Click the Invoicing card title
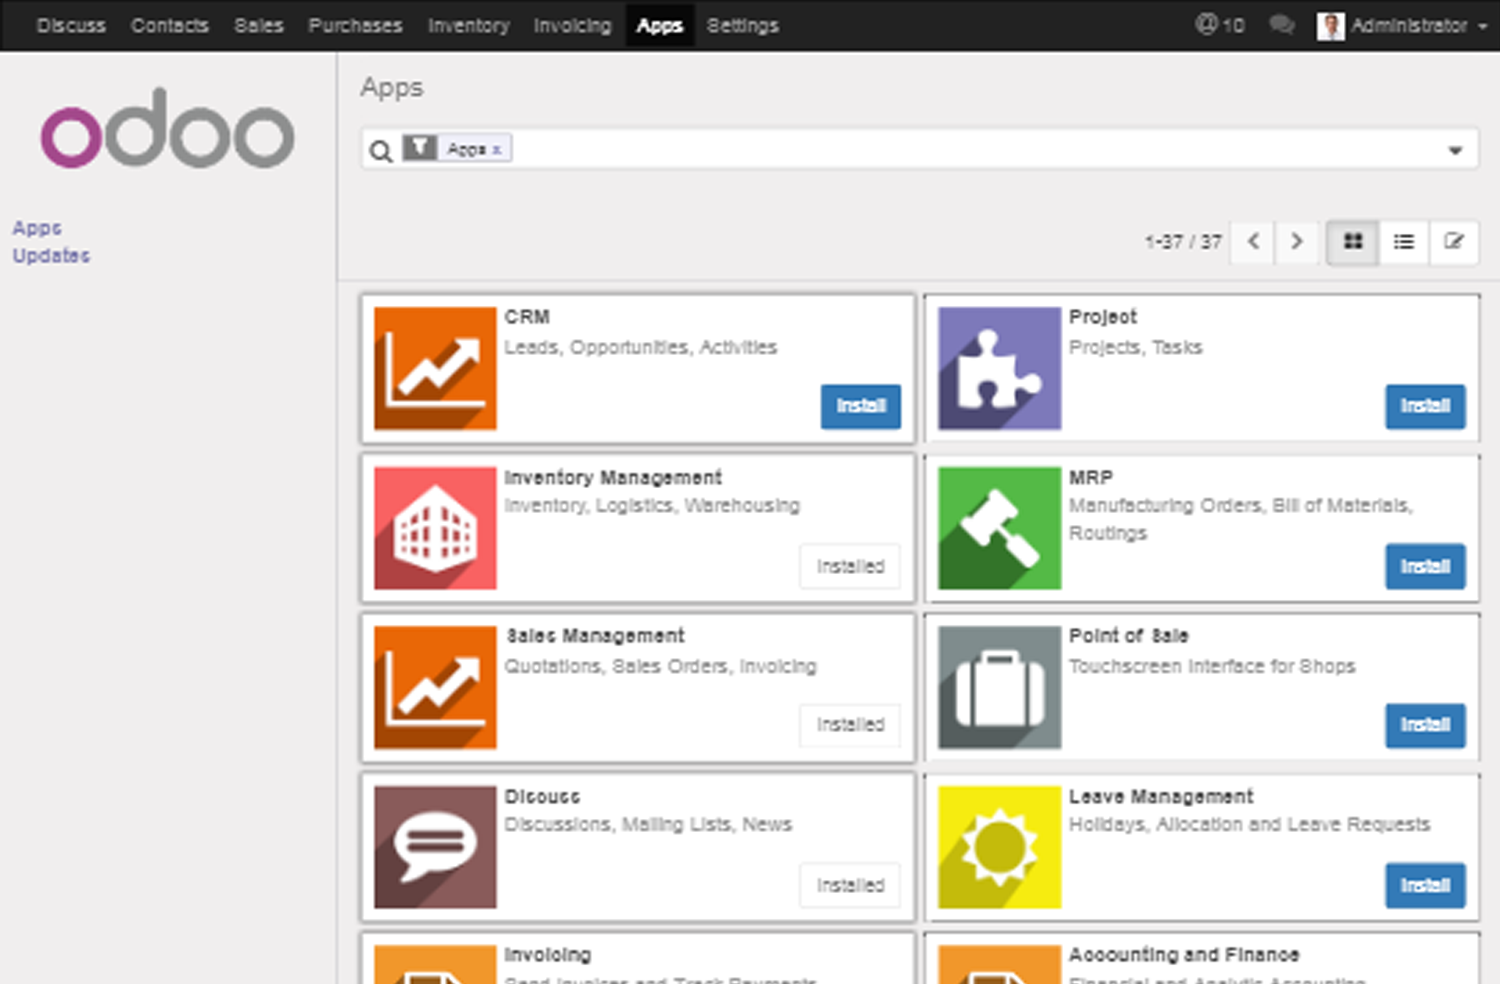This screenshot has height=984, width=1500. pos(547,955)
